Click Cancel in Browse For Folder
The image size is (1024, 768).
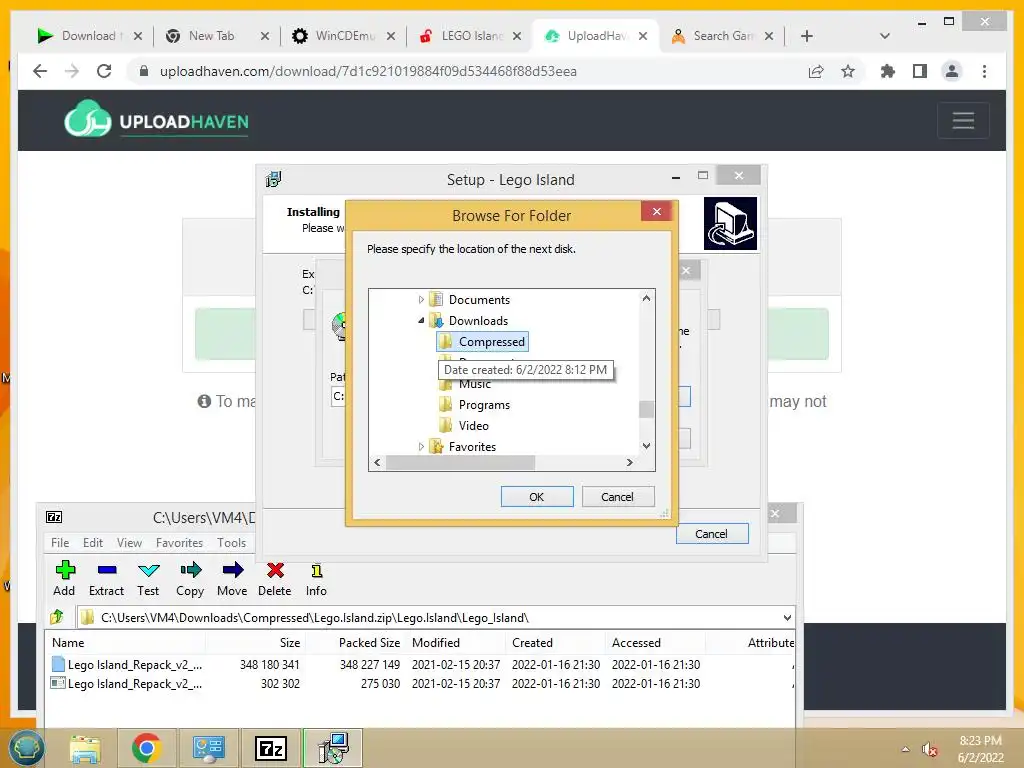point(617,497)
